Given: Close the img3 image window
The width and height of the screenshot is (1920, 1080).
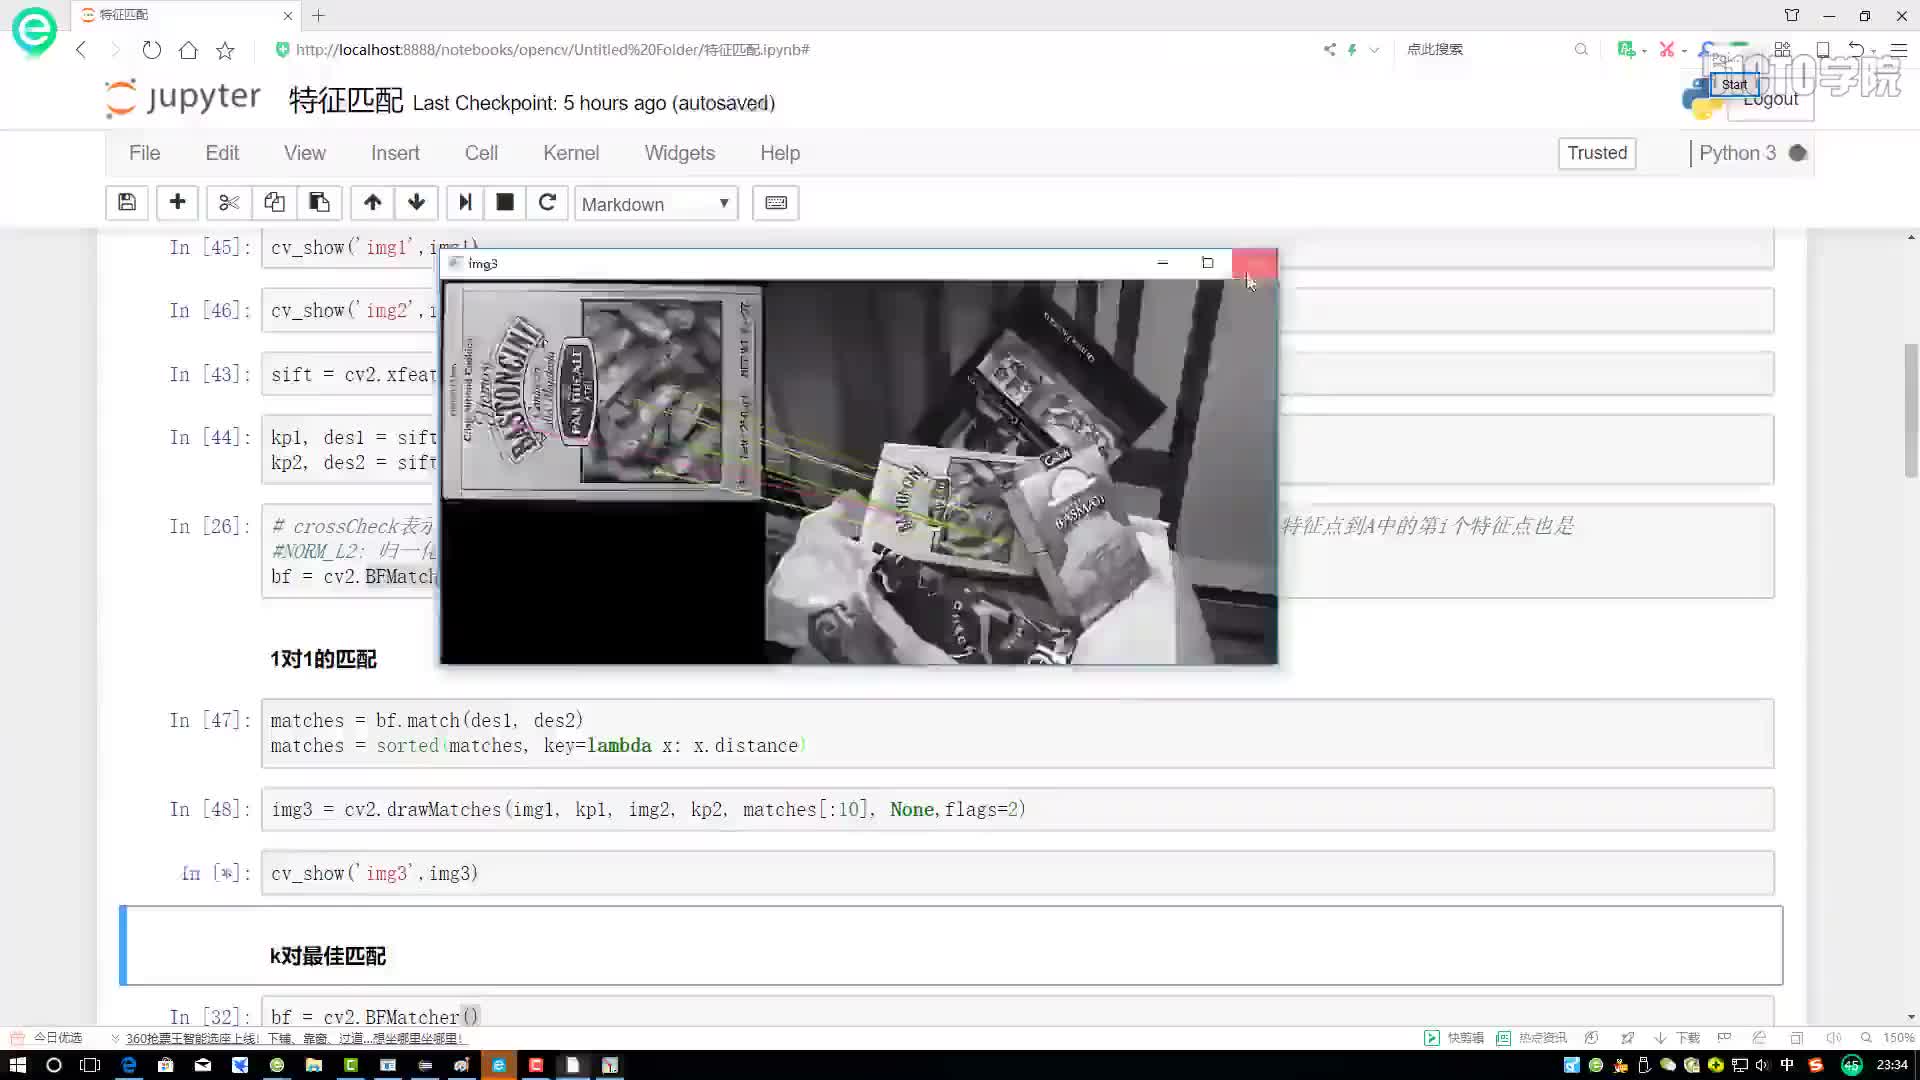Looking at the screenshot, I should tap(1254, 263).
